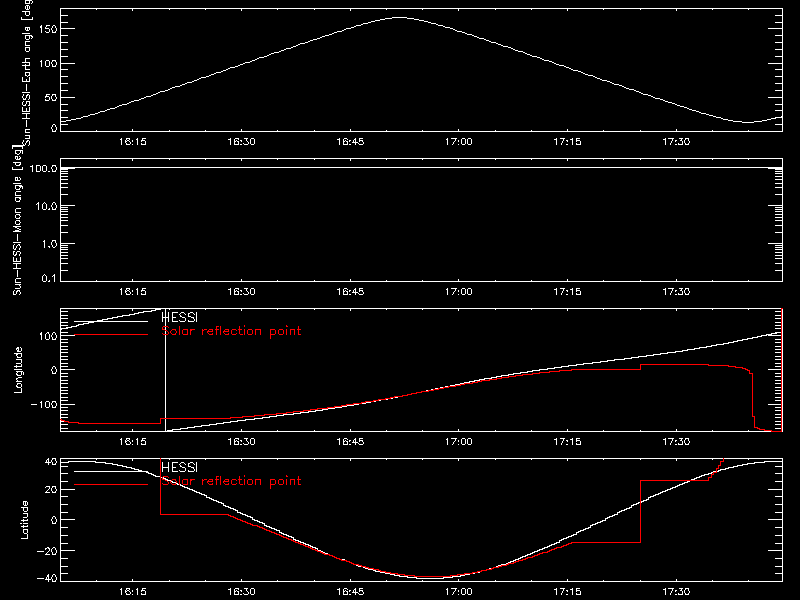Click the white legend line in Longitude plot
This screenshot has width=800, height=600.
pos(111,321)
